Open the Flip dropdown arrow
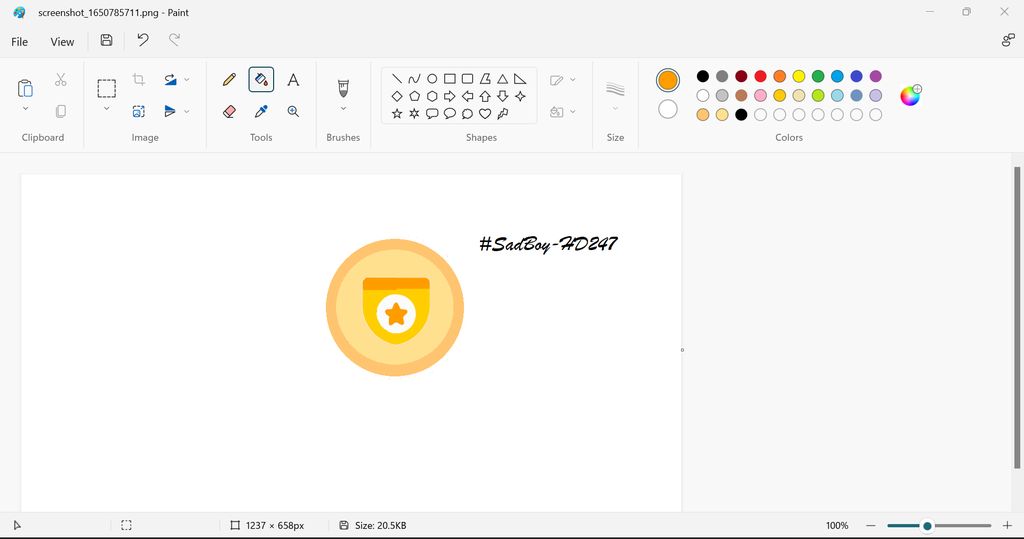 click(187, 112)
